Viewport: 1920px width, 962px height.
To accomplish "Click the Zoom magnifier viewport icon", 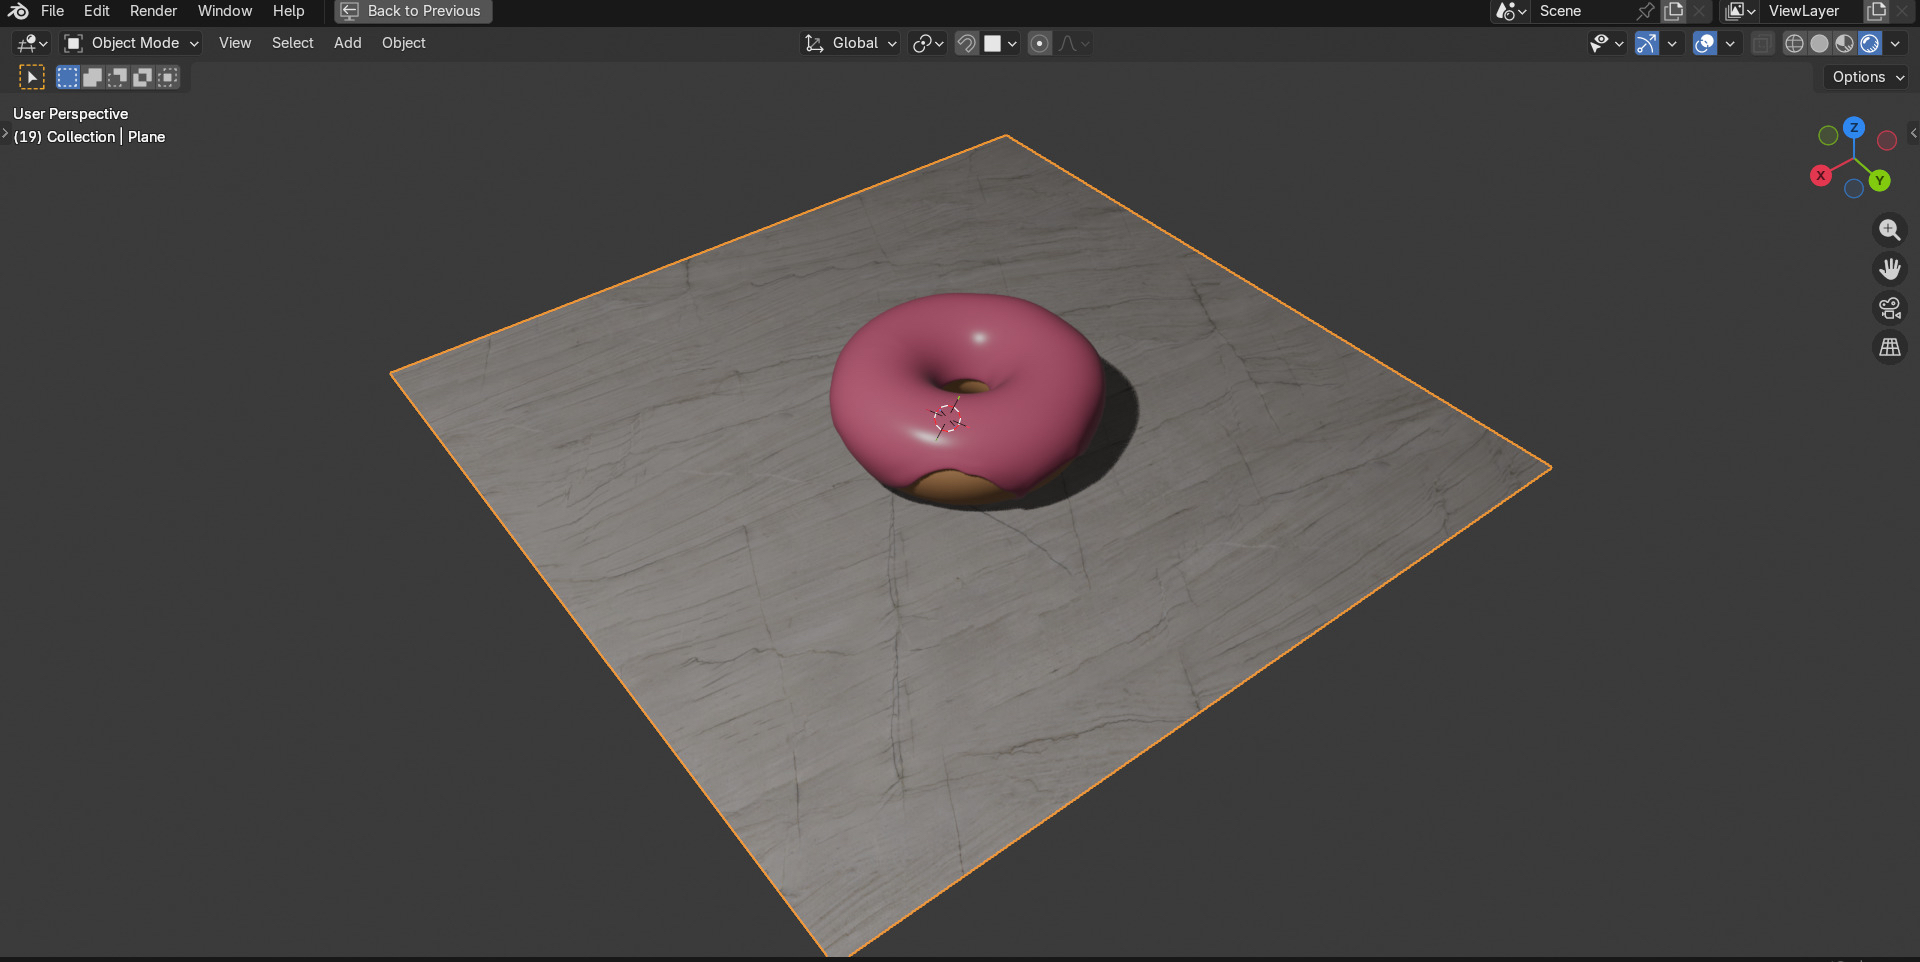I will tap(1889, 230).
